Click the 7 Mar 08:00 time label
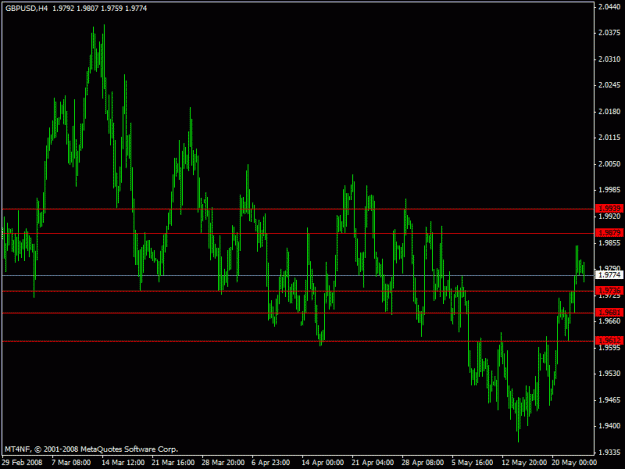 [x=71, y=463]
